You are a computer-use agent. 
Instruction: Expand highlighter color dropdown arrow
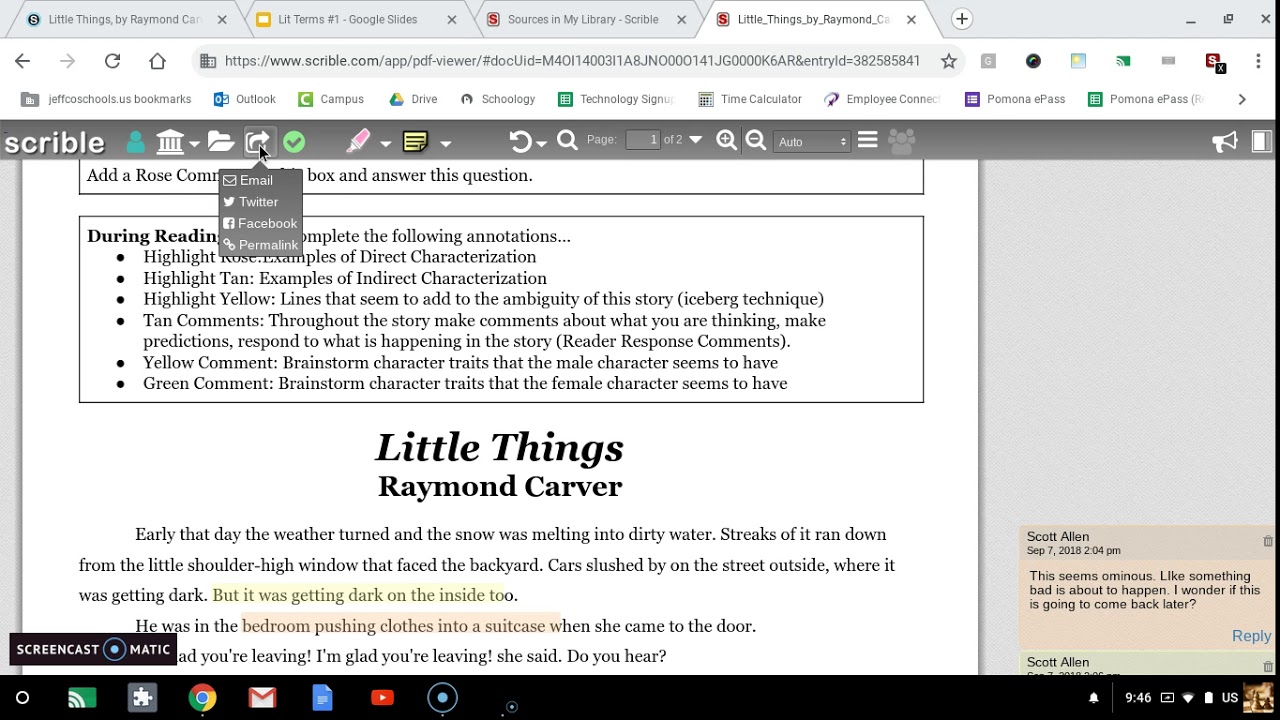[x=385, y=144]
